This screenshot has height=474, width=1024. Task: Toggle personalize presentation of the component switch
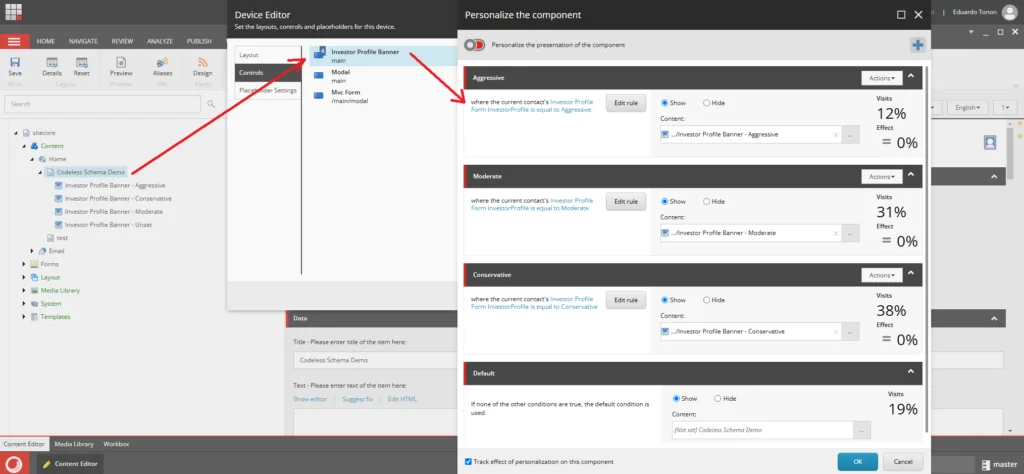[x=475, y=45]
